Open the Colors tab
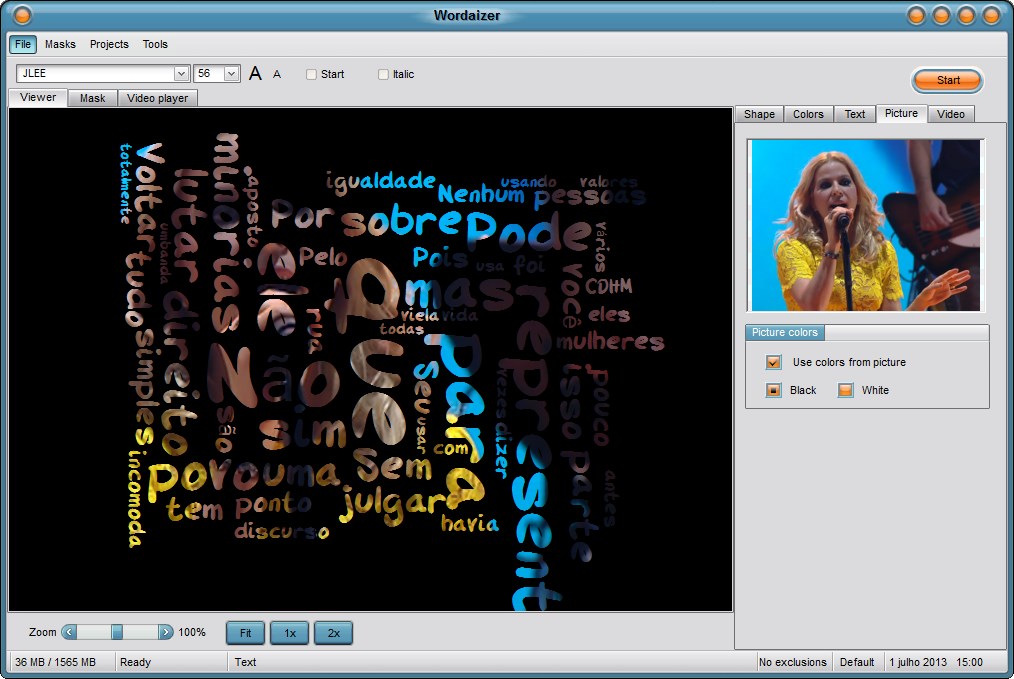 [x=808, y=114]
